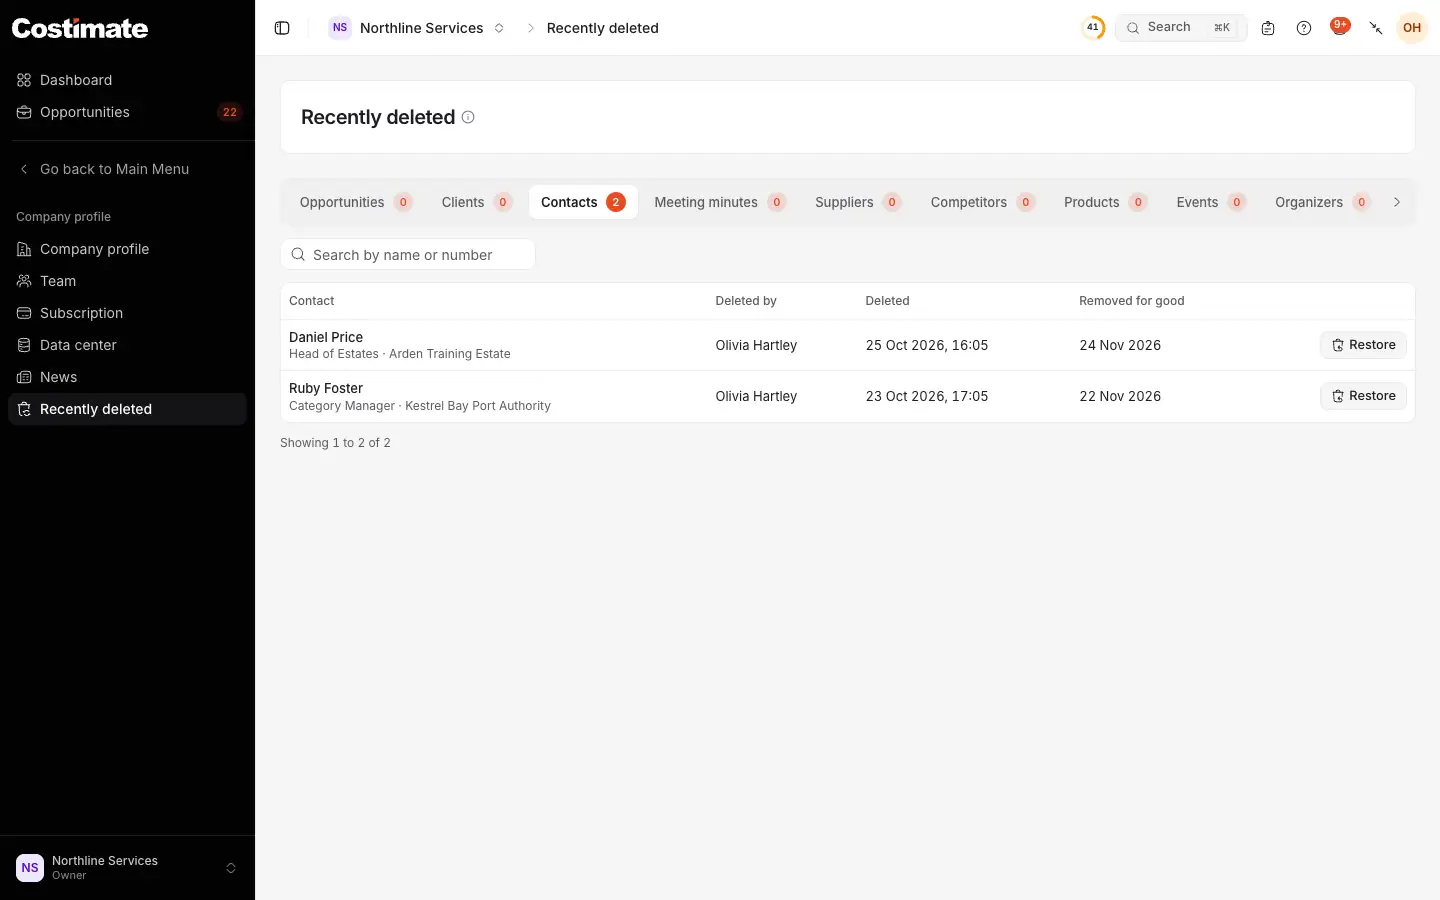Click the progress ring showing 41

tap(1093, 28)
